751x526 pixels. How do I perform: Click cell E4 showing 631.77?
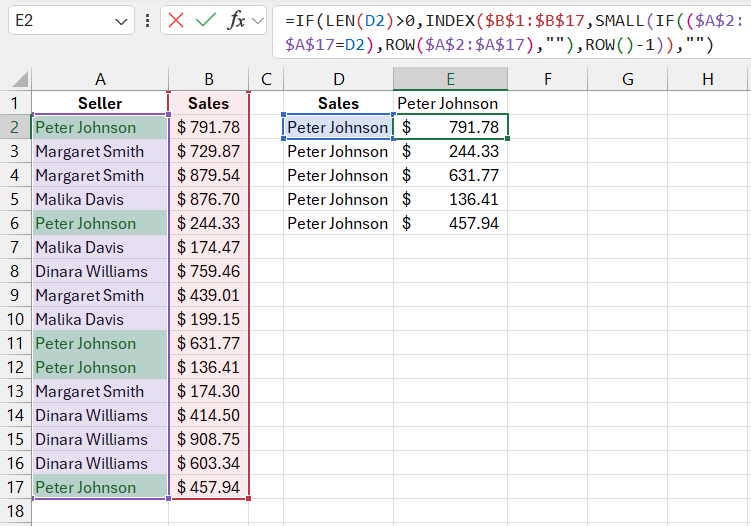tap(451, 175)
